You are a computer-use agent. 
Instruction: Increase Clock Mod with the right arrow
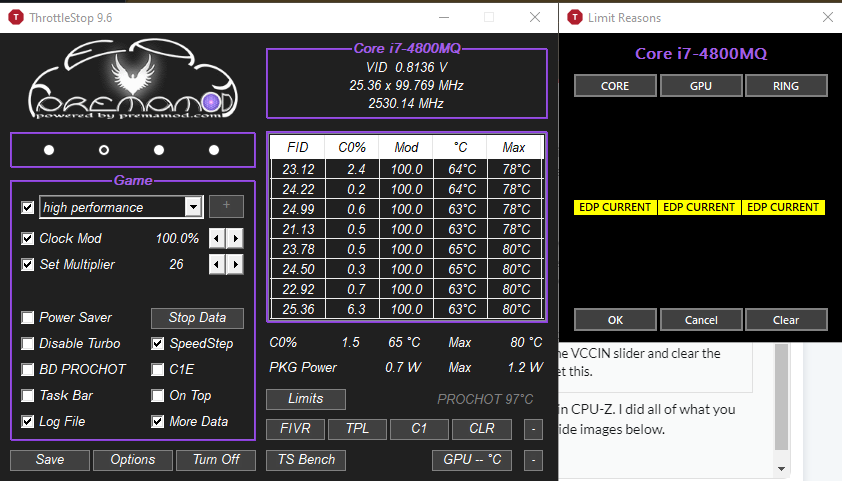[235, 238]
